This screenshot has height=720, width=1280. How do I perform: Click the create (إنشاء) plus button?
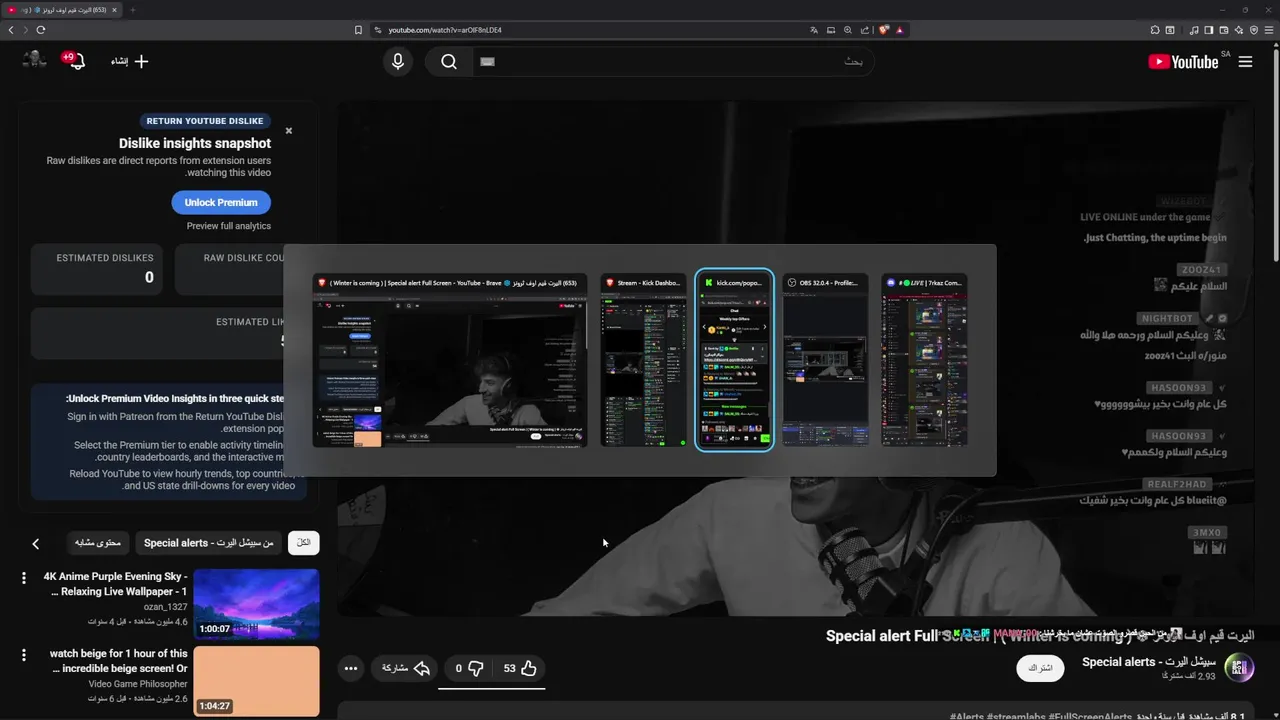pyautogui.click(x=130, y=62)
